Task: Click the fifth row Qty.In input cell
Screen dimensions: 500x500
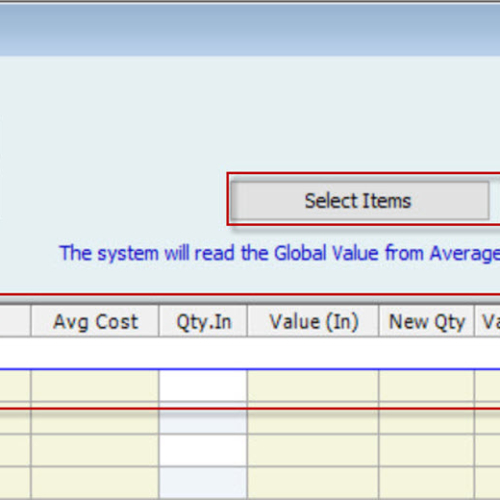Action: point(203,483)
